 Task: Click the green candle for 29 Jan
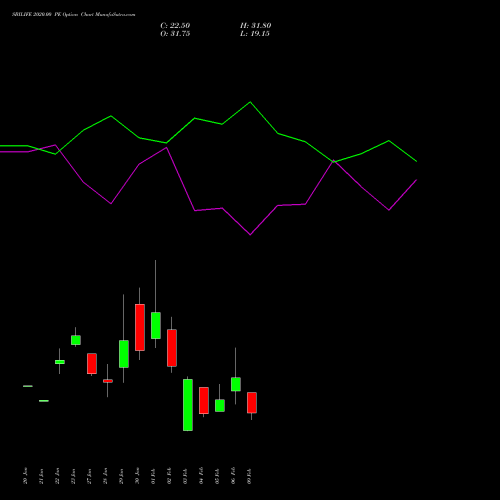[x=124, y=354]
